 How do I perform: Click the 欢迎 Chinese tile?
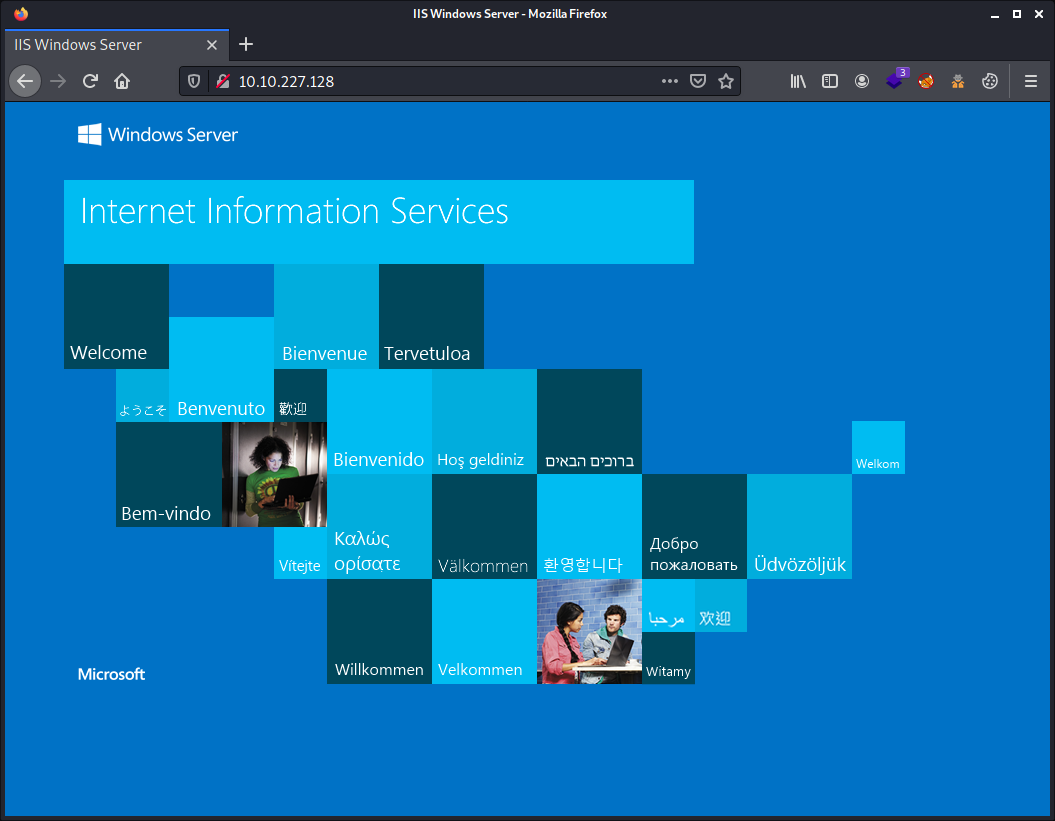point(721,606)
